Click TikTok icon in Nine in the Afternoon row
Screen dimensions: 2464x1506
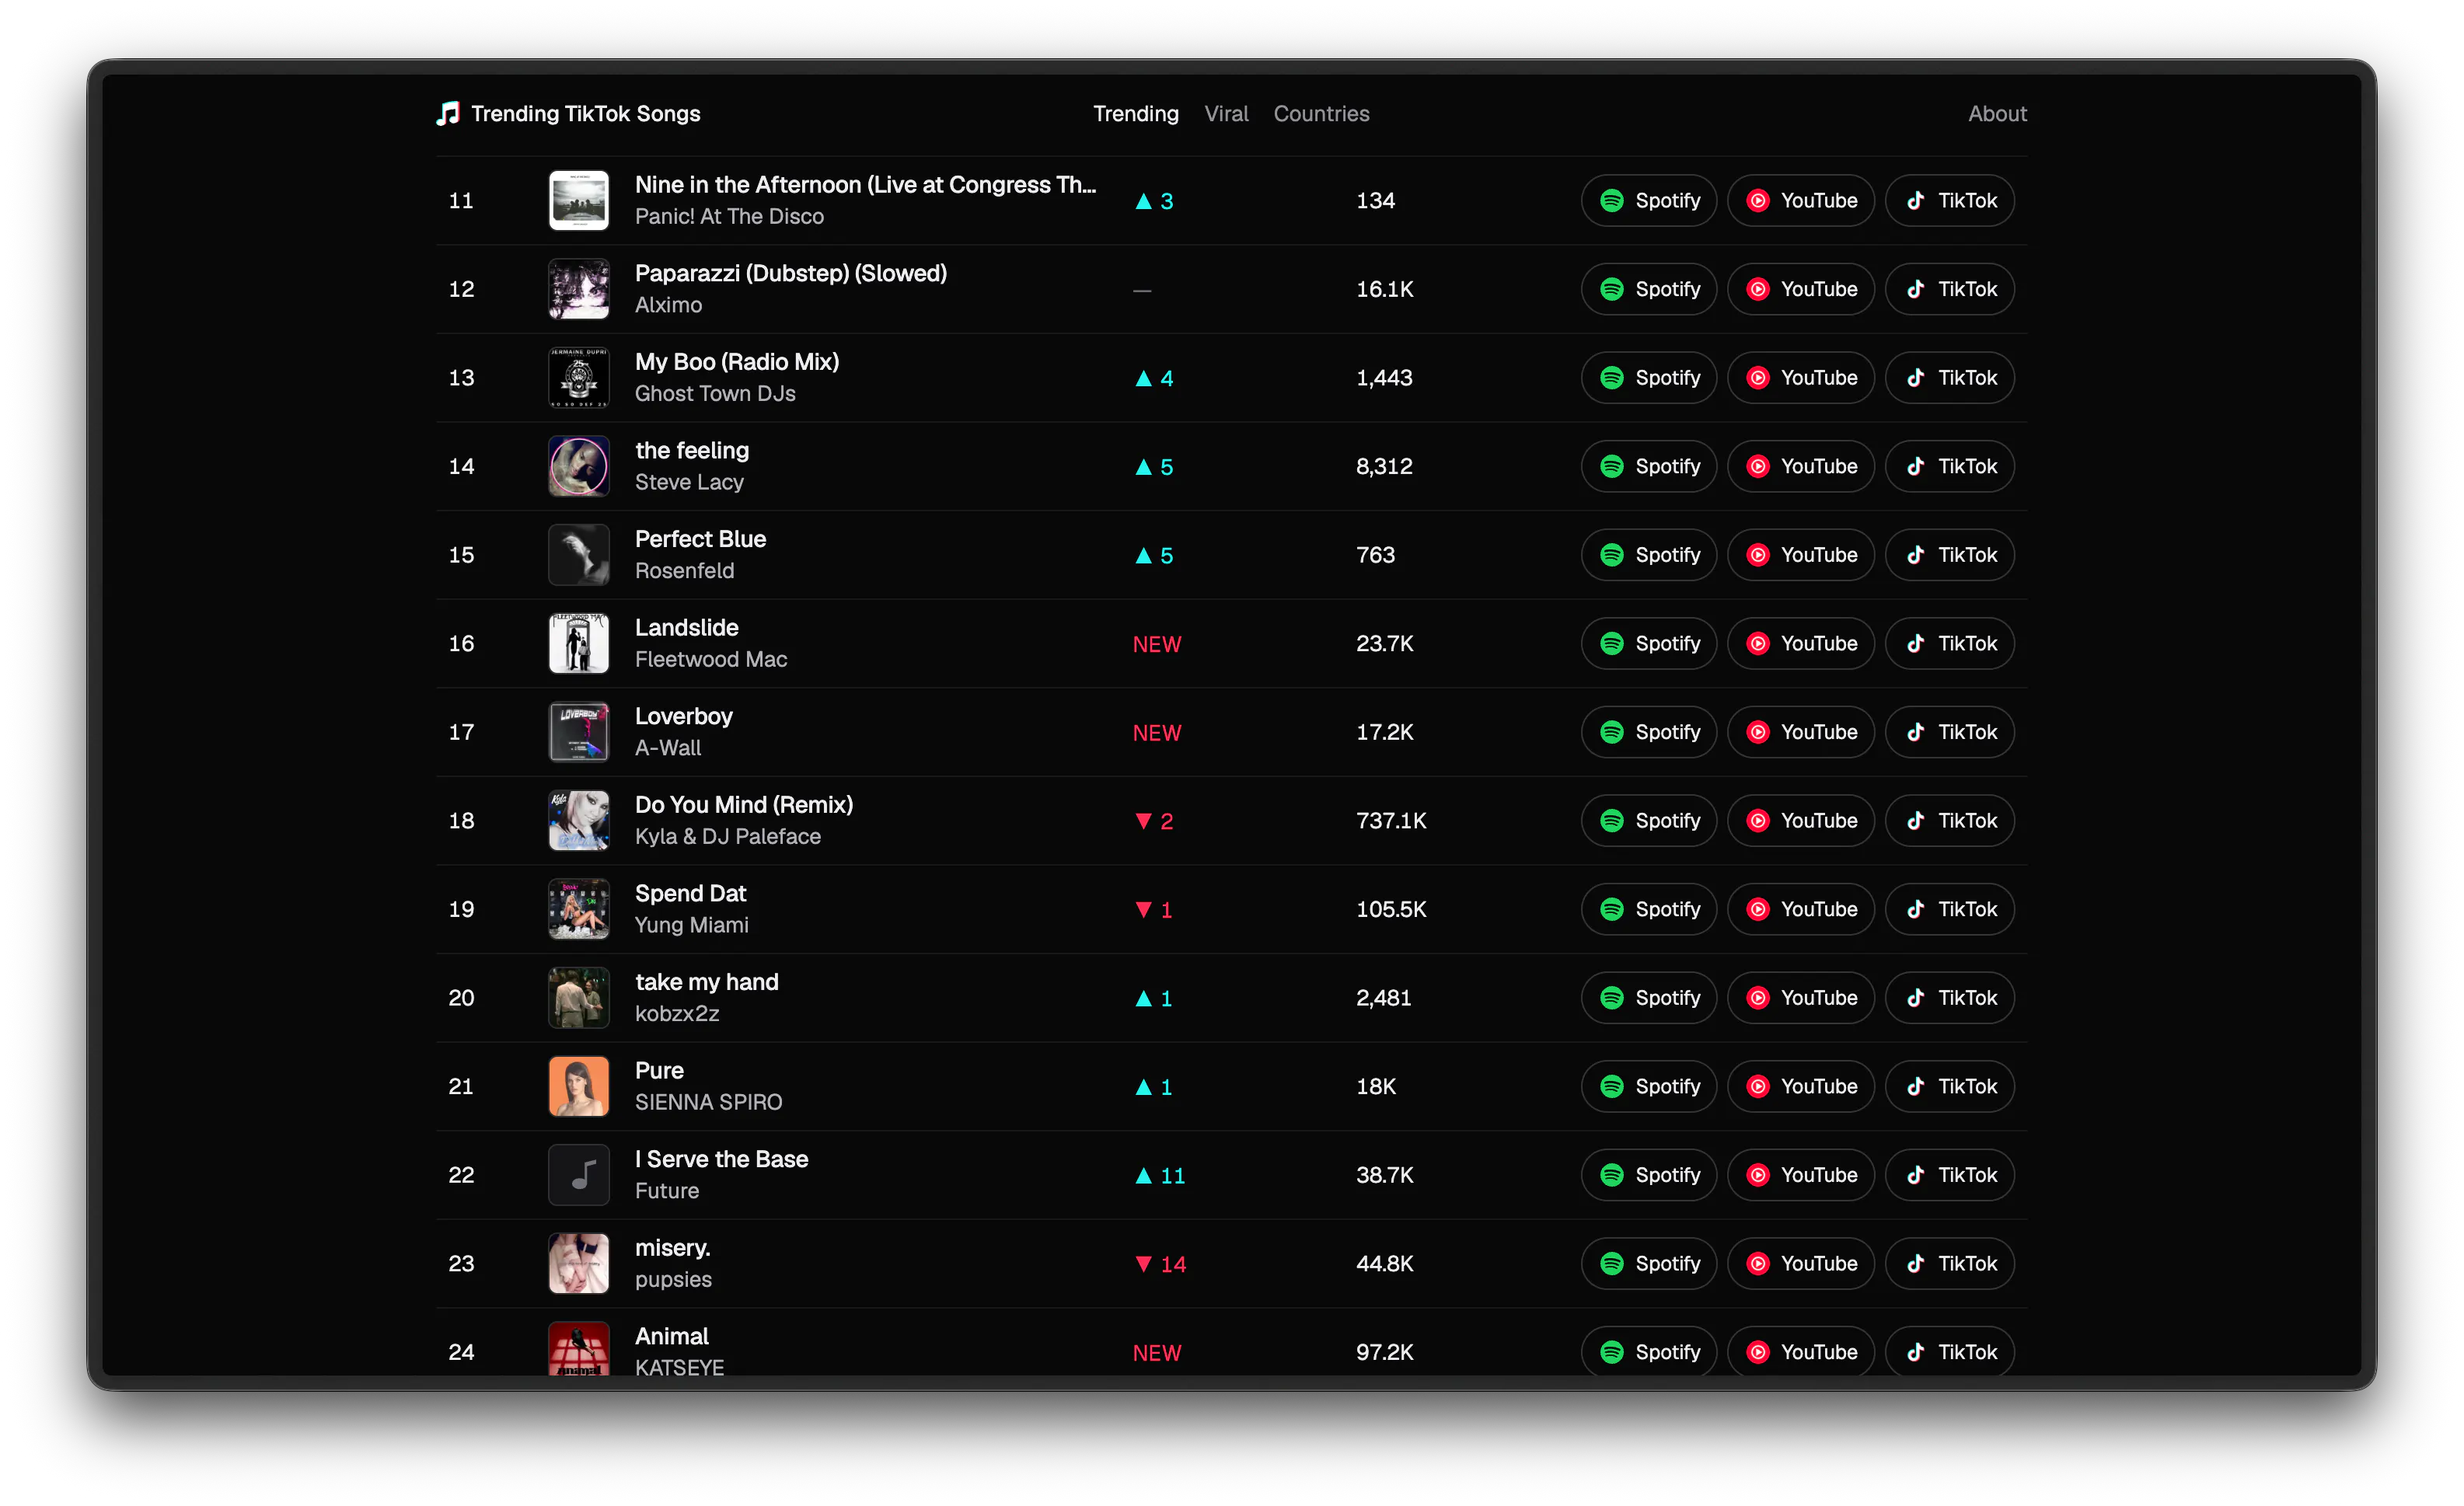pos(1915,201)
